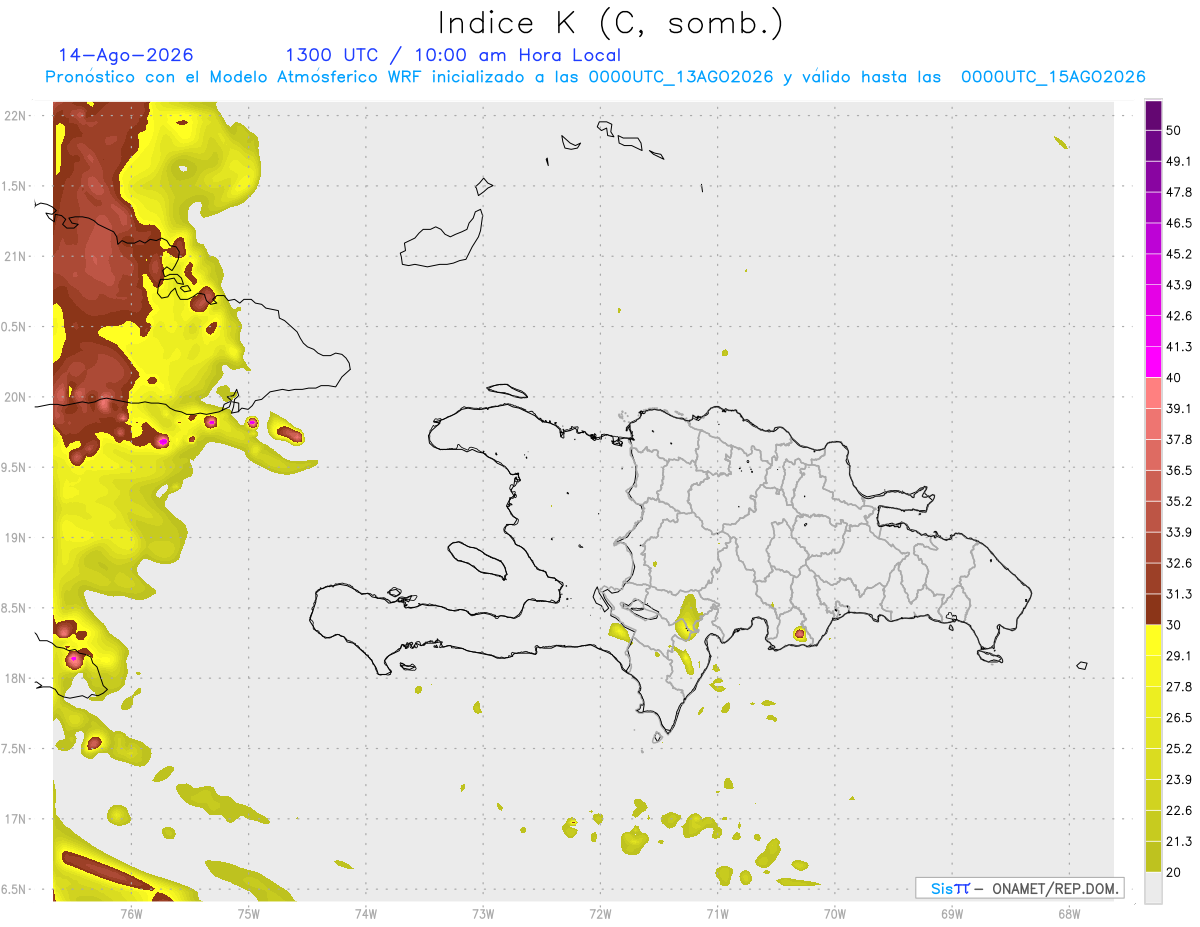This screenshot has height=927, width=1200.
Task: Click the legend value "26.5"
Action: pos(1179,718)
